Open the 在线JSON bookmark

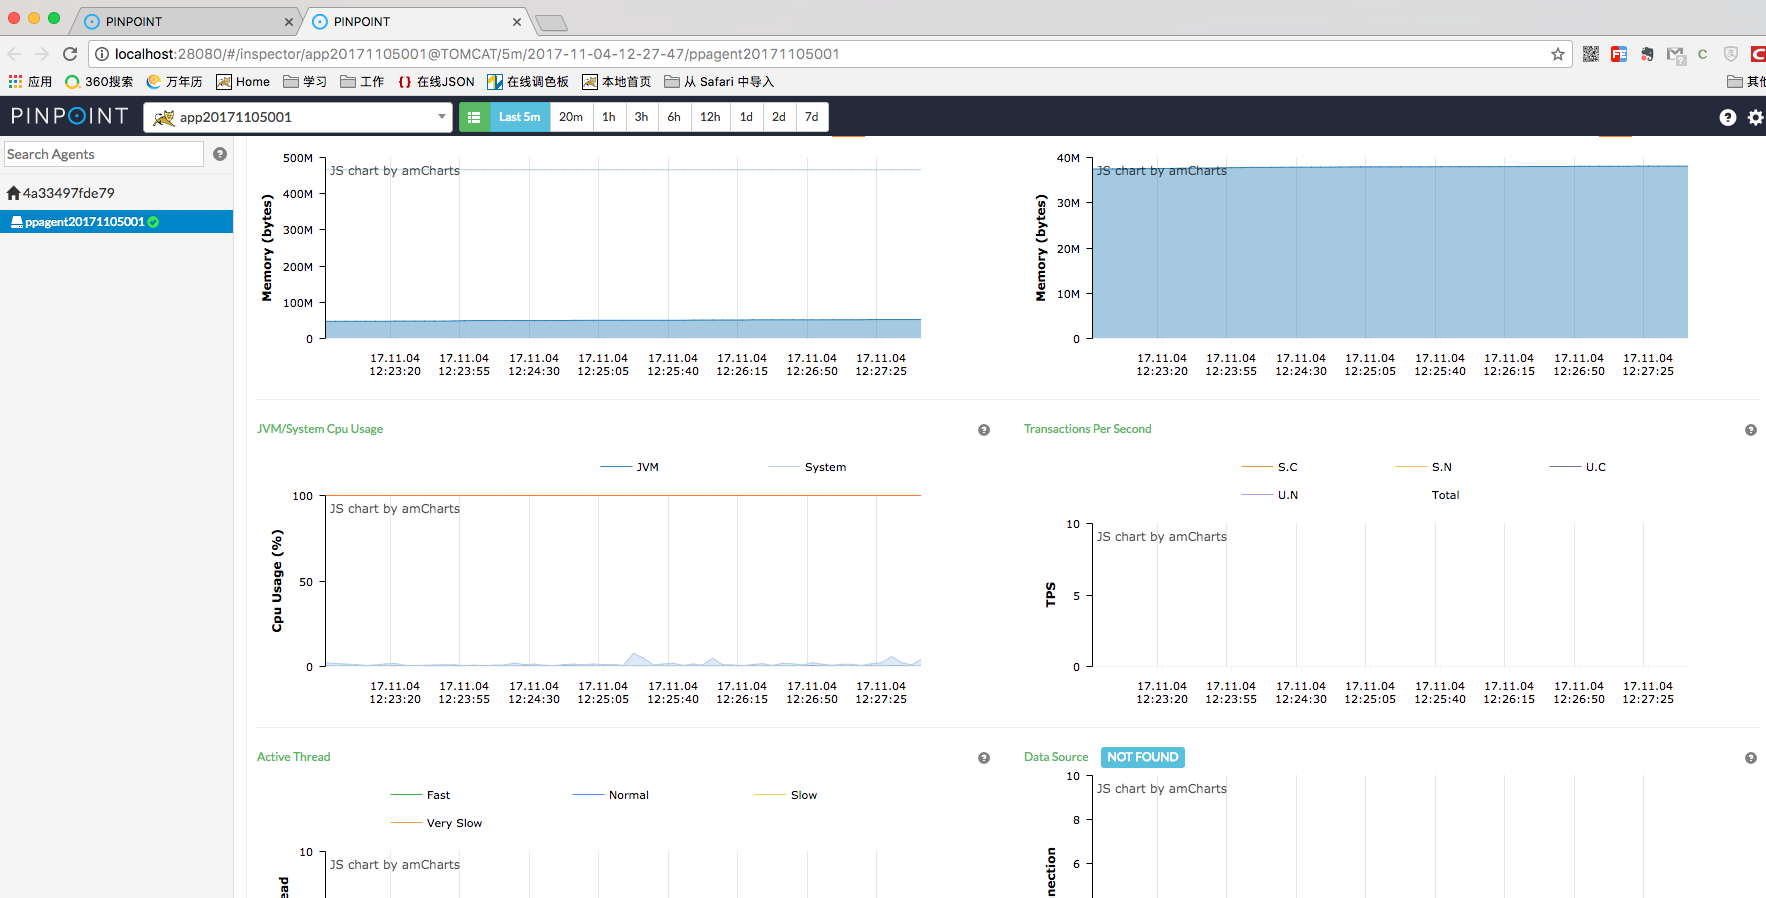[x=436, y=82]
